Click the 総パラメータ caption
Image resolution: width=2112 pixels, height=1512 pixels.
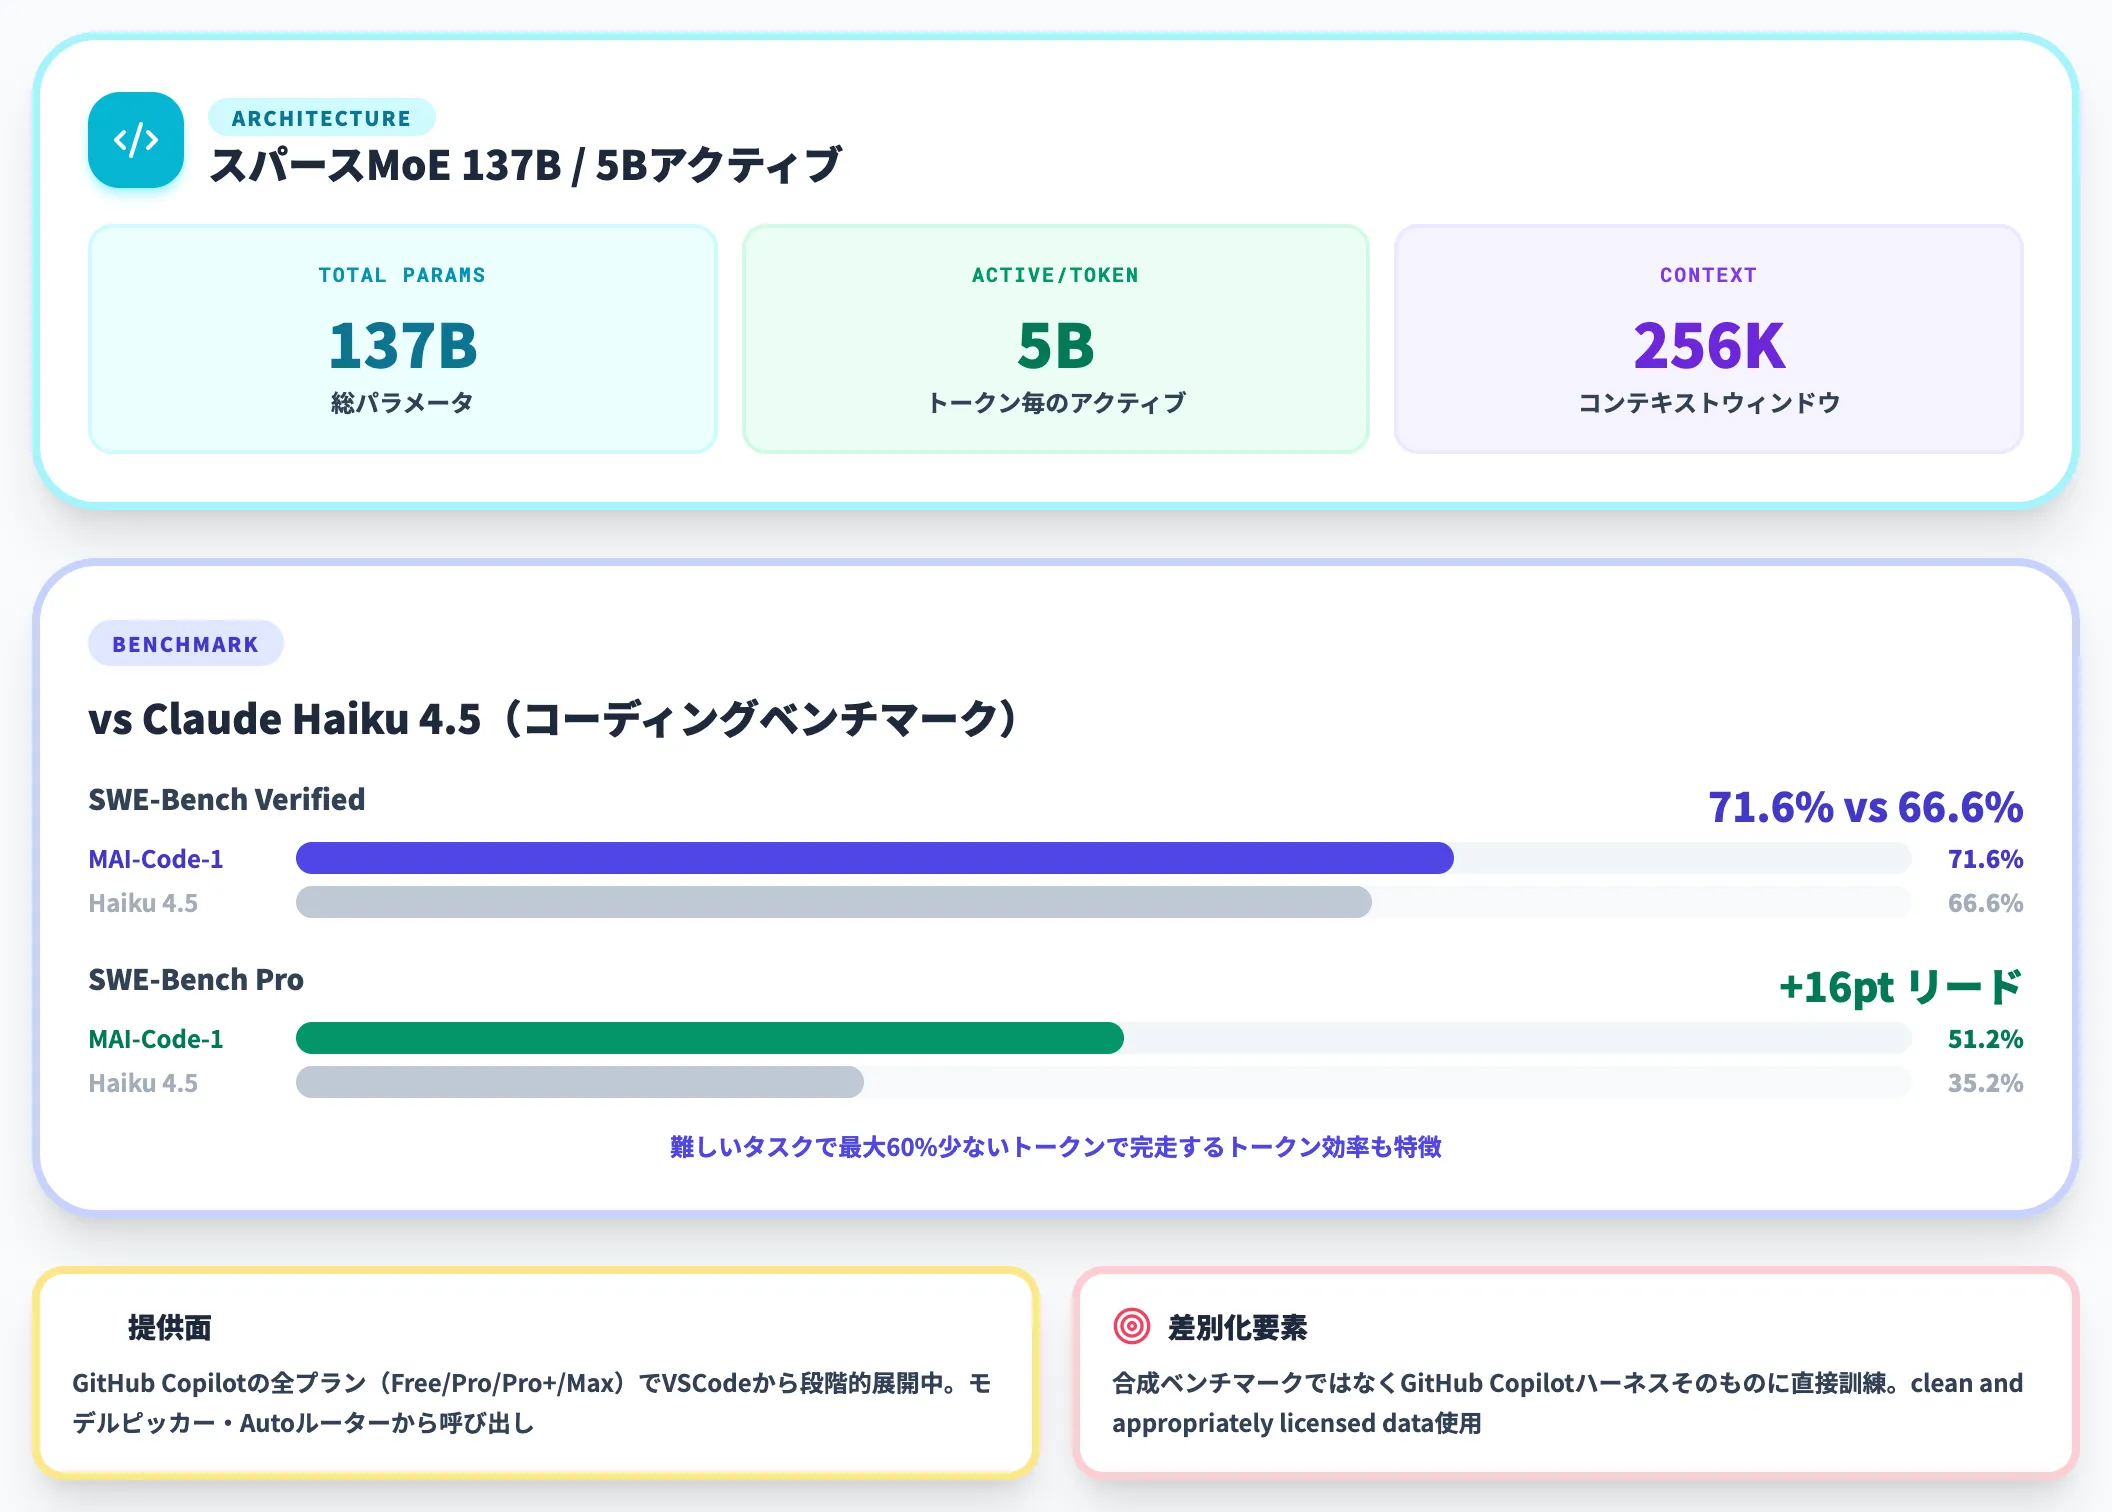[x=402, y=403]
